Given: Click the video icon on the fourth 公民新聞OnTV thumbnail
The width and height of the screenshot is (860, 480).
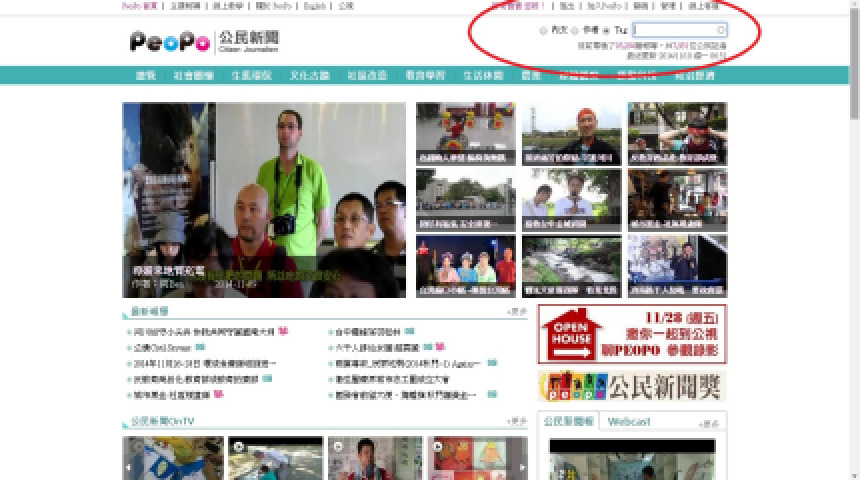Looking at the screenshot, I should pos(439,444).
